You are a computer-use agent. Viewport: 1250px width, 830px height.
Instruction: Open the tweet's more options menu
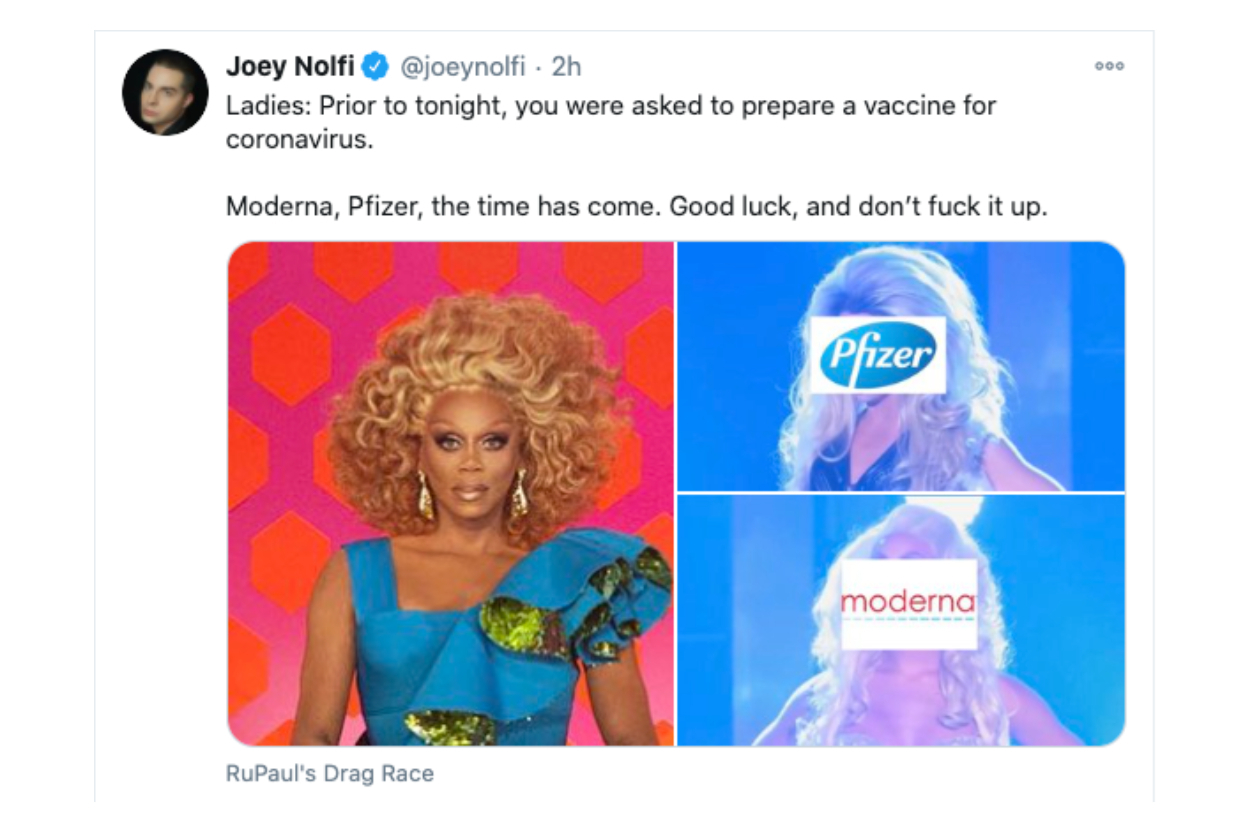point(1109,66)
